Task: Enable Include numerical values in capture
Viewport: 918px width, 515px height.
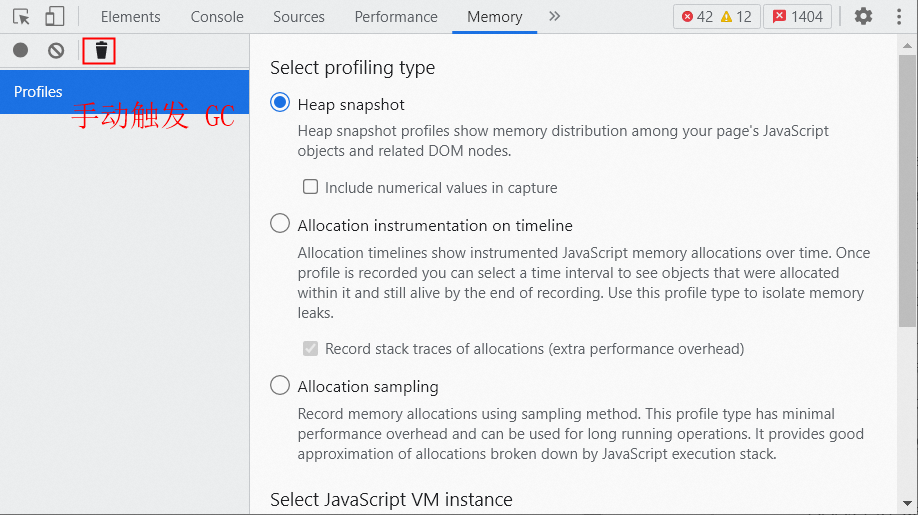Action: pos(310,187)
